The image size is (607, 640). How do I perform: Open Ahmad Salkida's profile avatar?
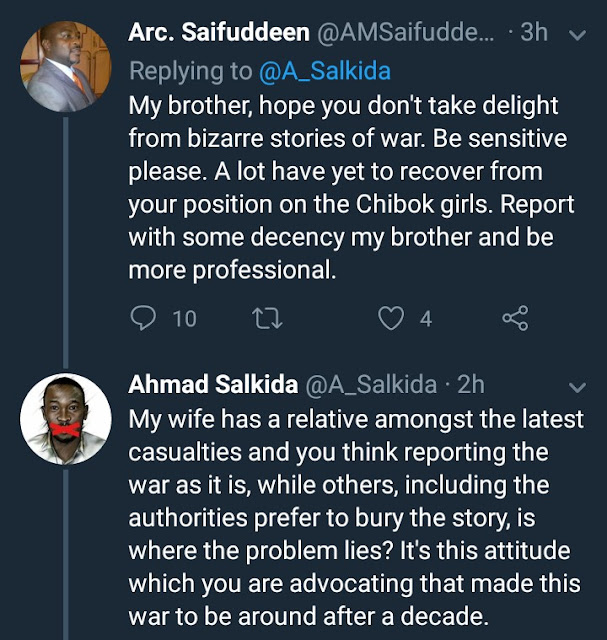[65, 419]
